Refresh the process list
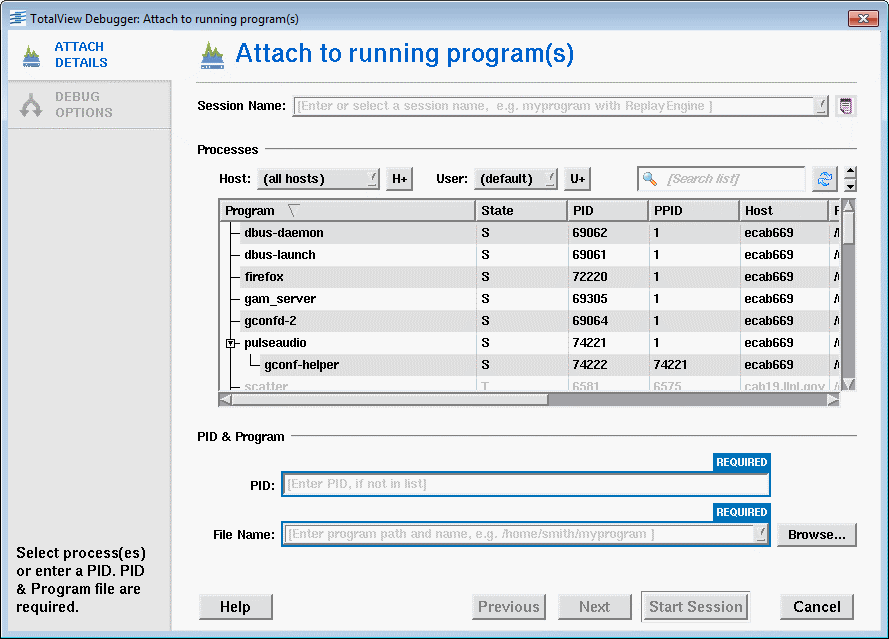The height and width of the screenshot is (639, 889). tap(824, 179)
